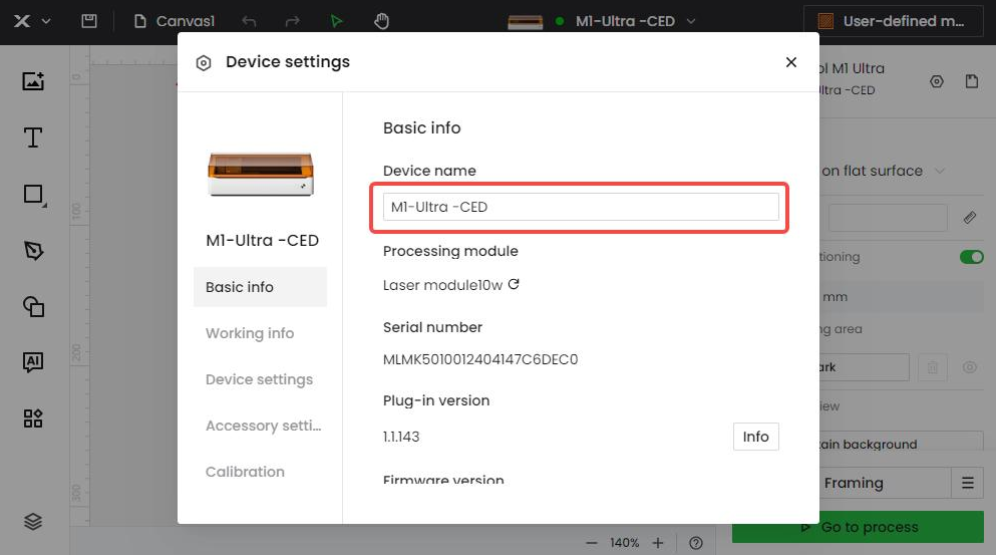Open the insert image tool
996x555 pixels.
point(33,81)
